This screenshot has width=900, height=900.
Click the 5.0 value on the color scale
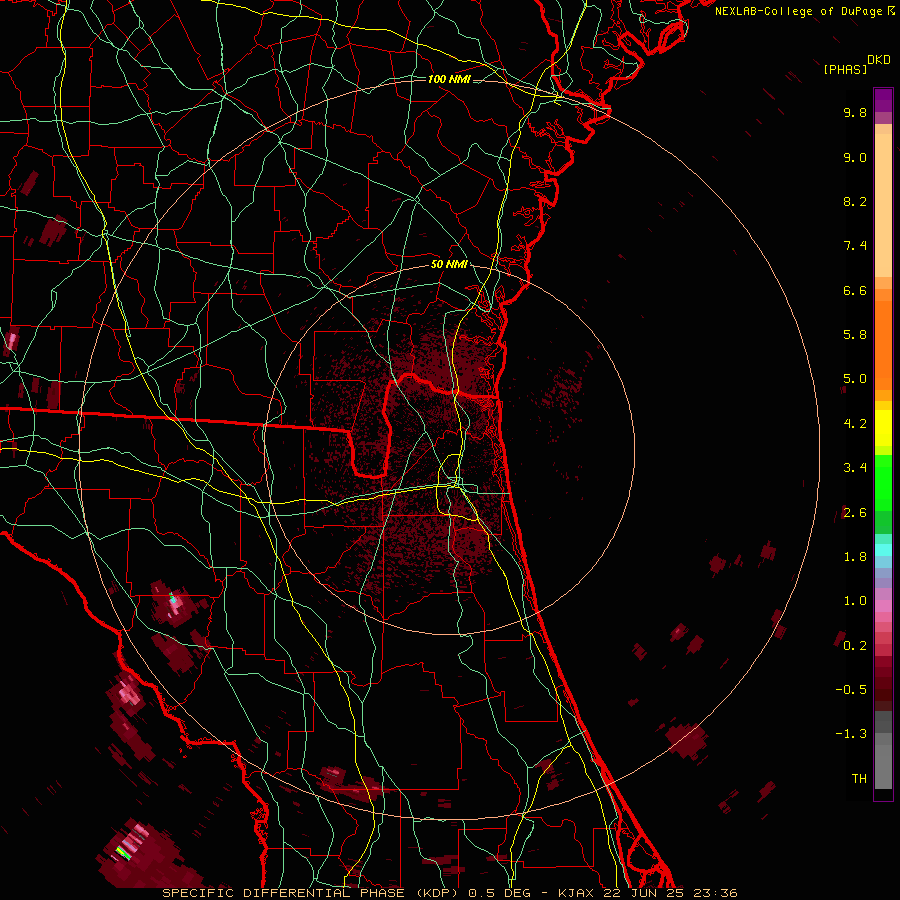(x=855, y=379)
